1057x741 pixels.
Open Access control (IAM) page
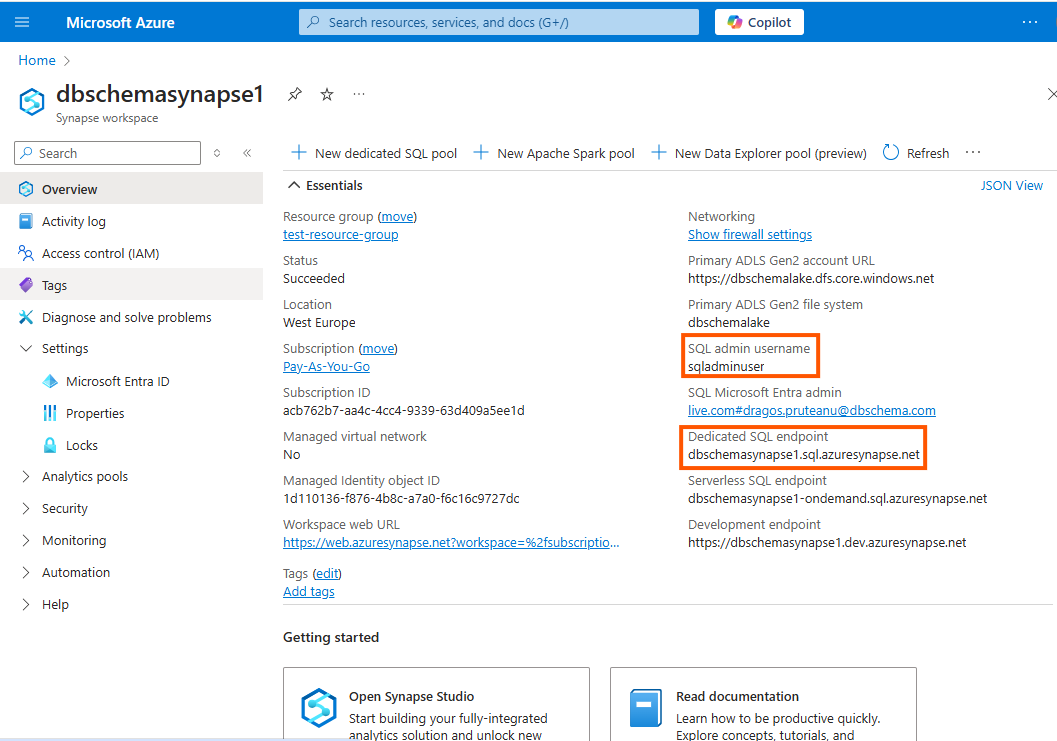tap(100, 253)
